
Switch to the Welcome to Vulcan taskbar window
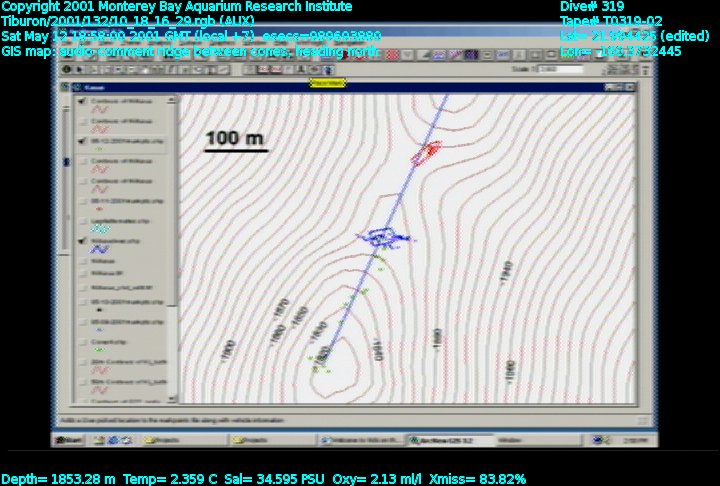pyautogui.click(x=361, y=439)
